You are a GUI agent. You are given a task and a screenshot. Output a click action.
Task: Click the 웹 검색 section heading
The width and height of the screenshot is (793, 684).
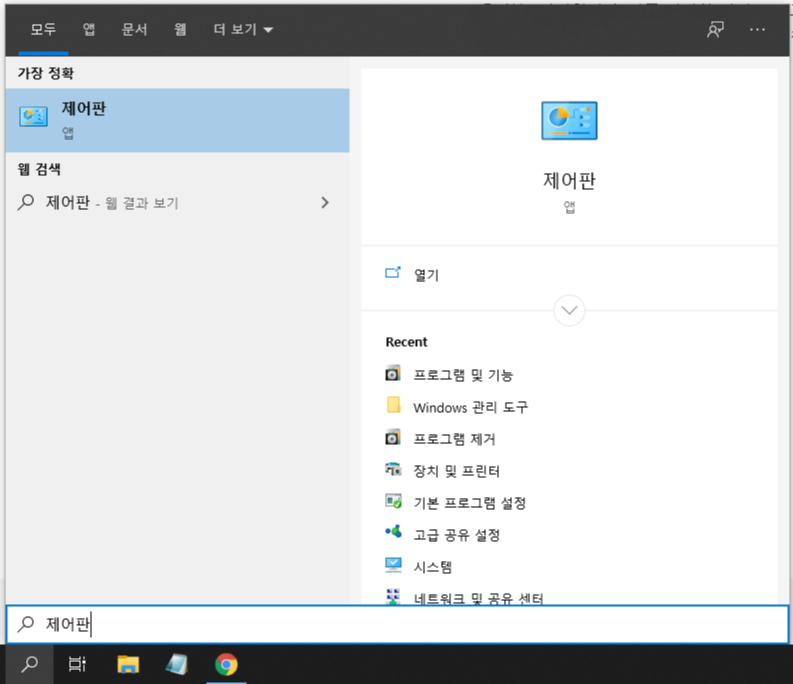click(39, 169)
